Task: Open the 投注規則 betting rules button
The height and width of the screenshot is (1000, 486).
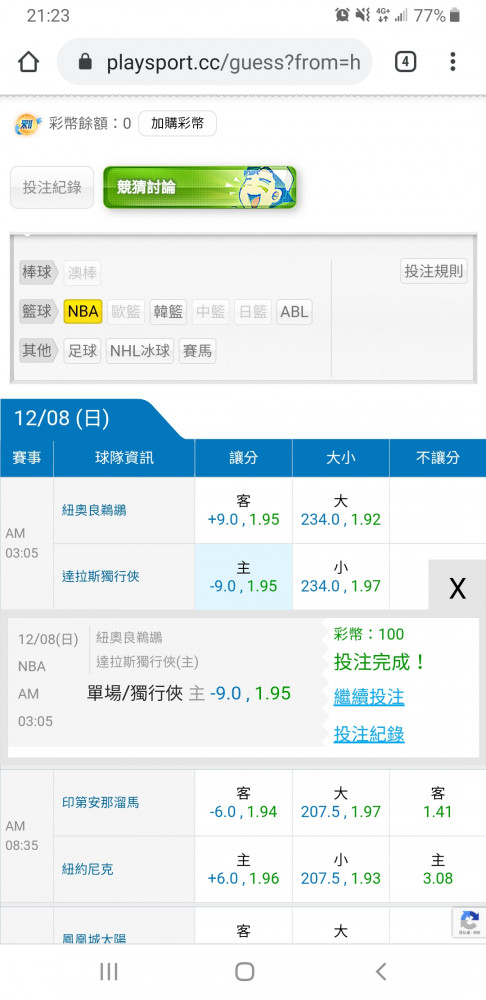Action: pos(434,271)
